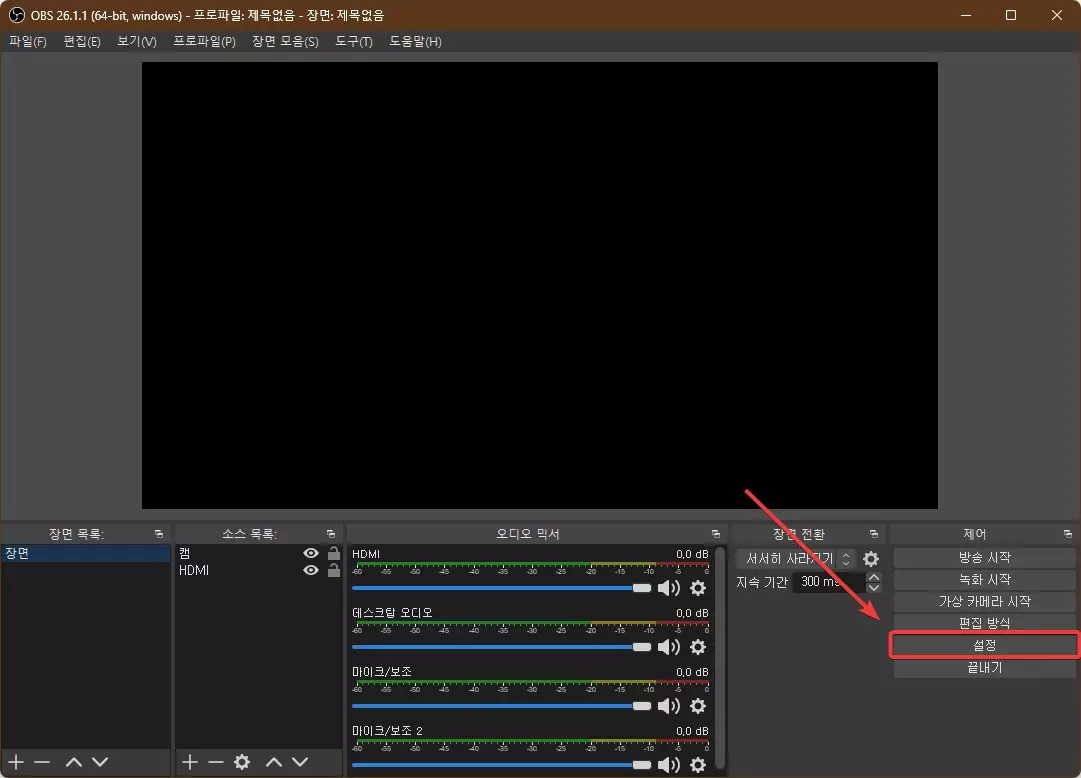
Task: Toggle visibility eye for HDMI source
Action: 311,570
